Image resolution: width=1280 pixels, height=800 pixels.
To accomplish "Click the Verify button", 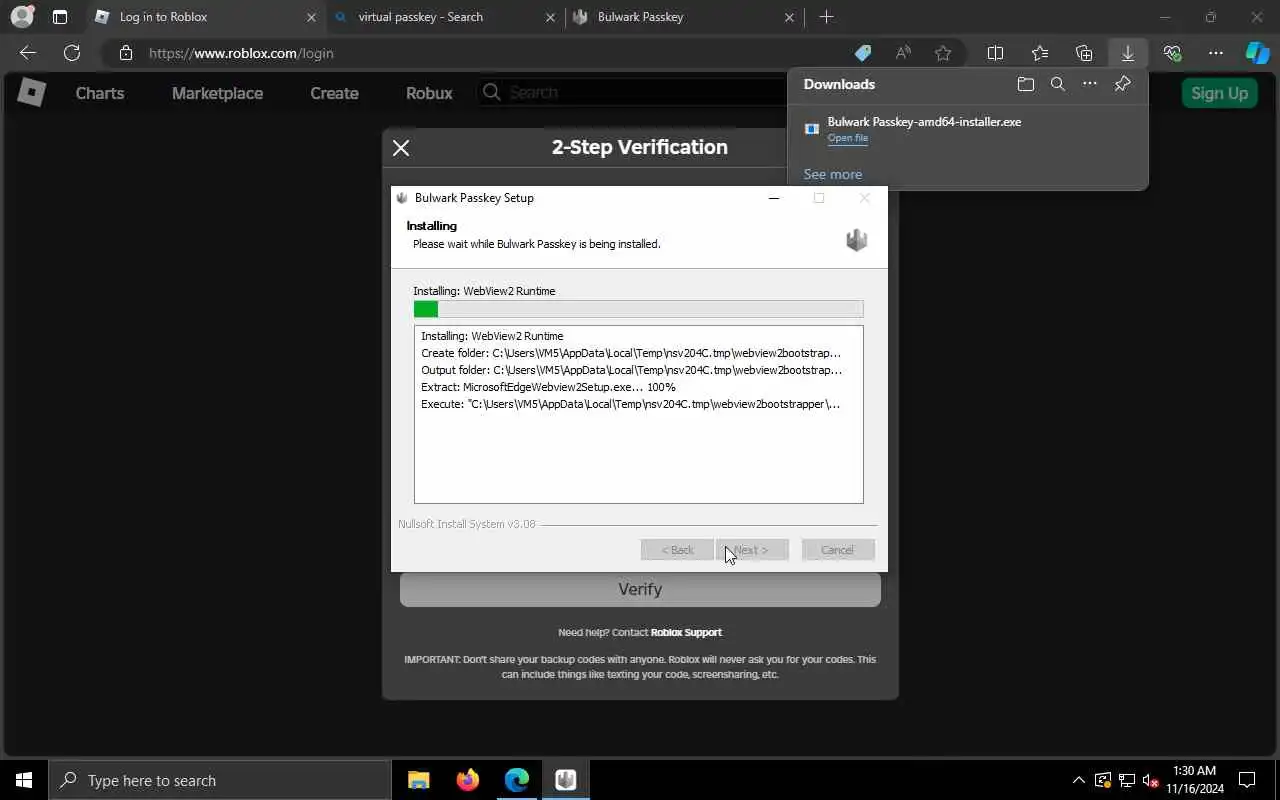I will [640, 589].
